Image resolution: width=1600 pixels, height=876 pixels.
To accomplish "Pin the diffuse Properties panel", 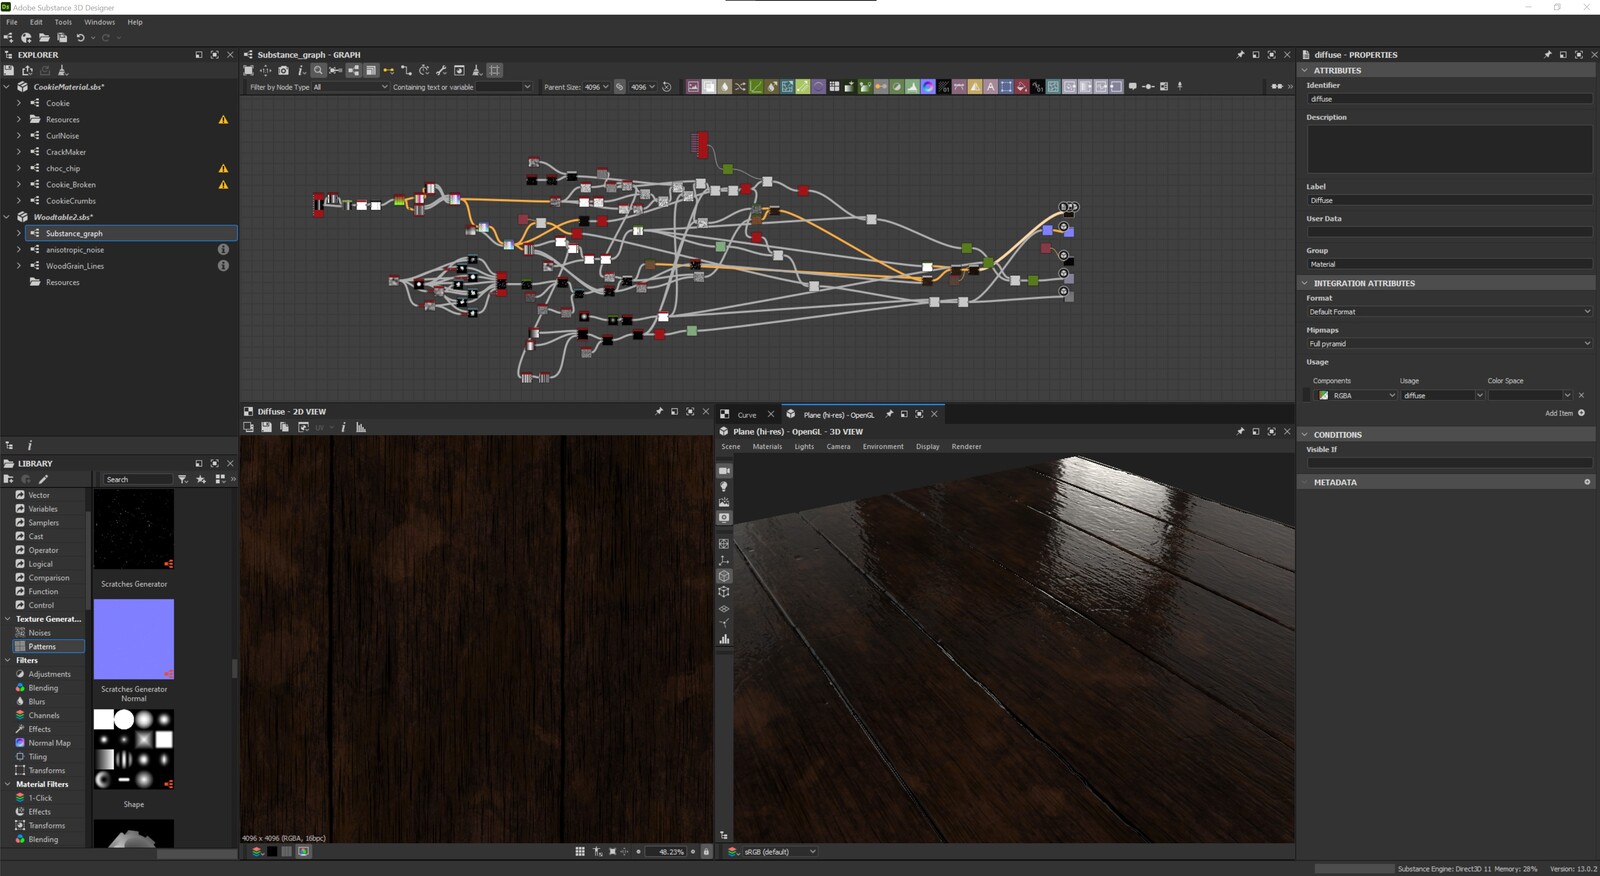I will [1547, 55].
